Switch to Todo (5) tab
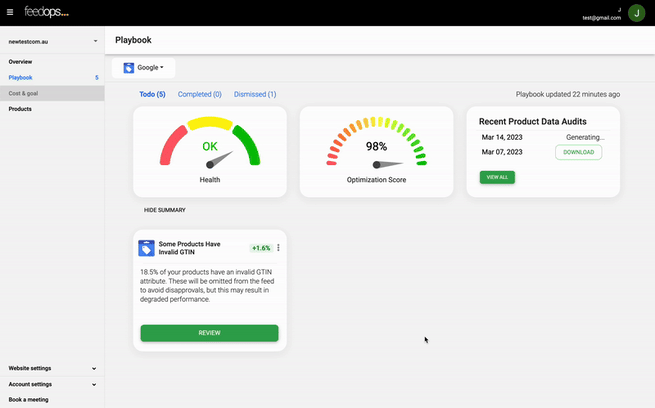Screen dimensions: 655x408 coord(152,94)
